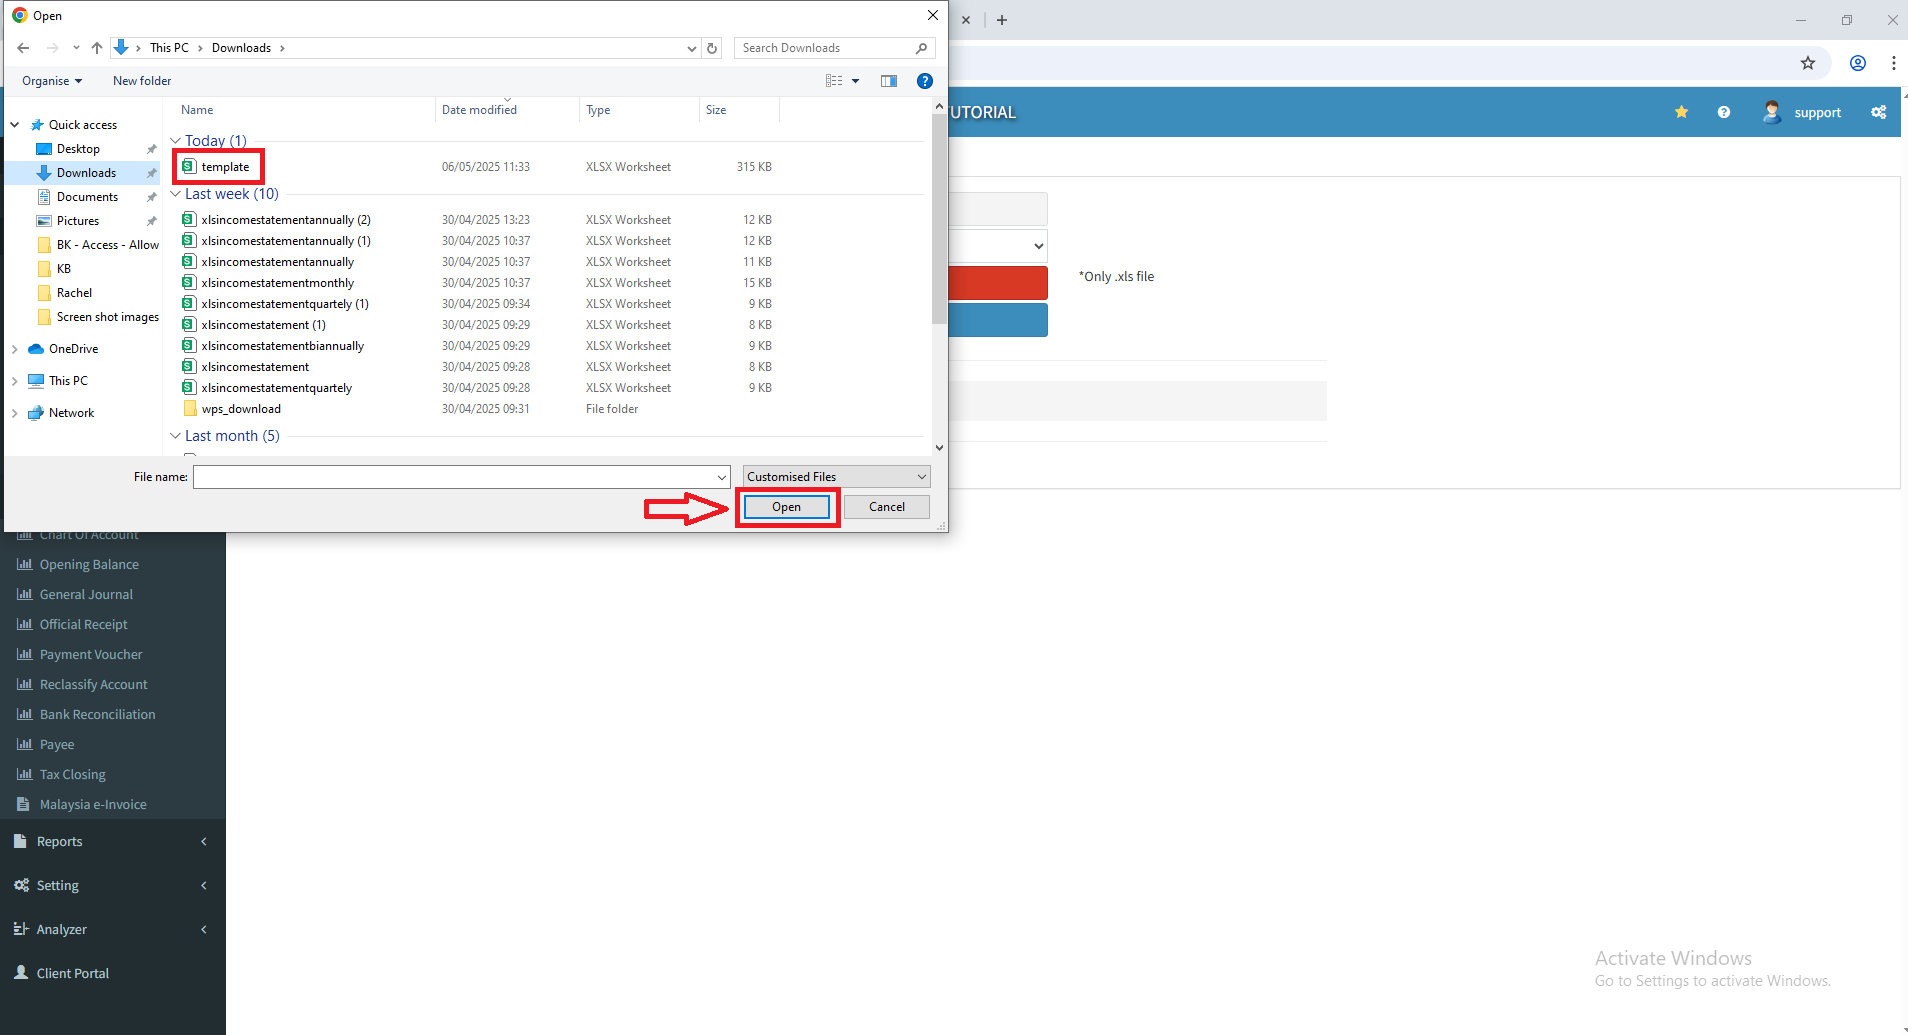Click the New folder button
Image resolution: width=1908 pixels, height=1035 pixels.
point(142,81)
